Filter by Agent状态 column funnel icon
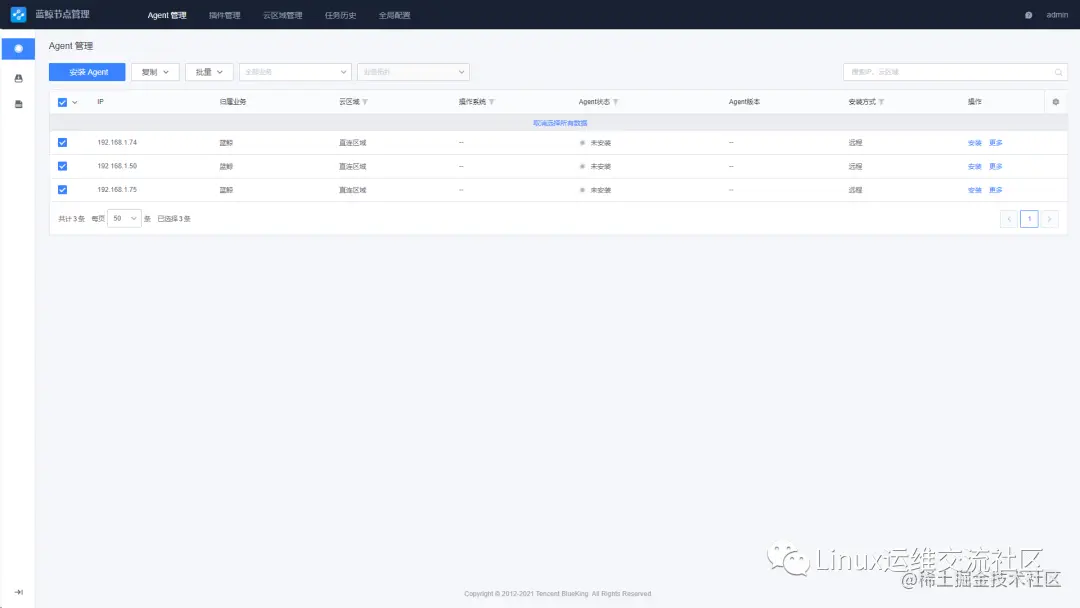 click(x=616, y=102)
